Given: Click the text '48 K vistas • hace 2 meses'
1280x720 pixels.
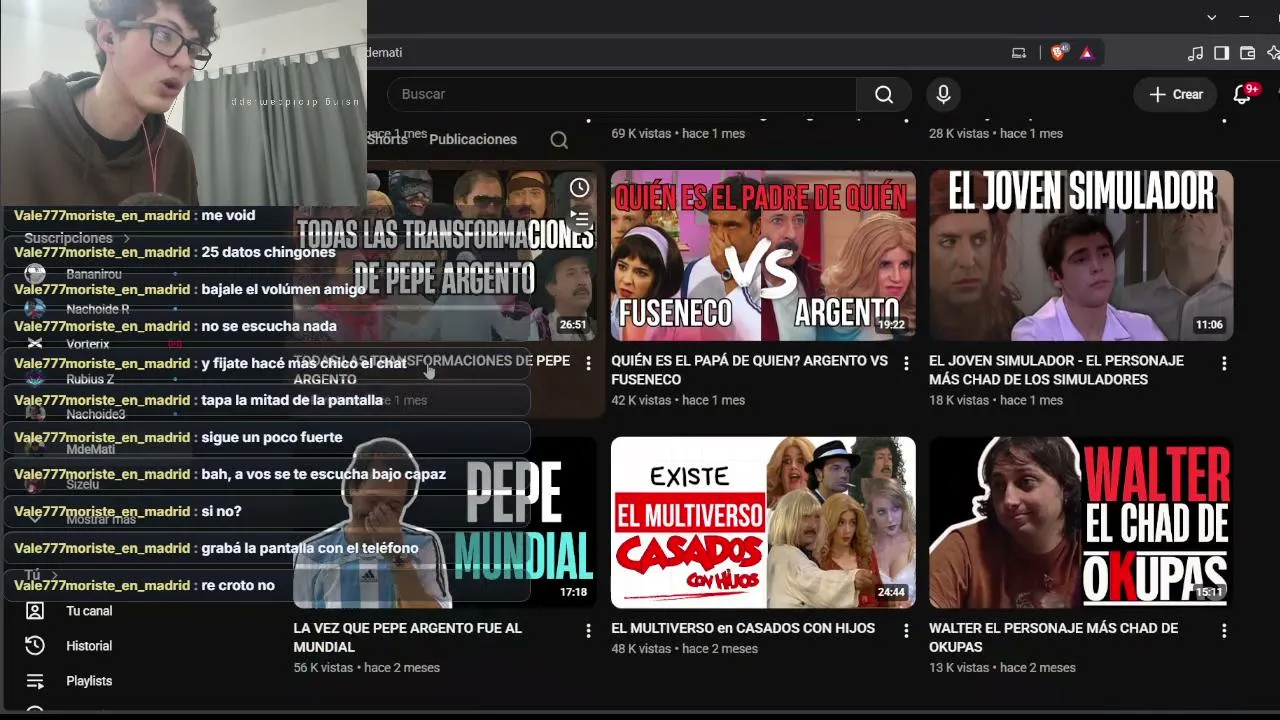Looking at the screenshot, I should (x=684, y=648).
